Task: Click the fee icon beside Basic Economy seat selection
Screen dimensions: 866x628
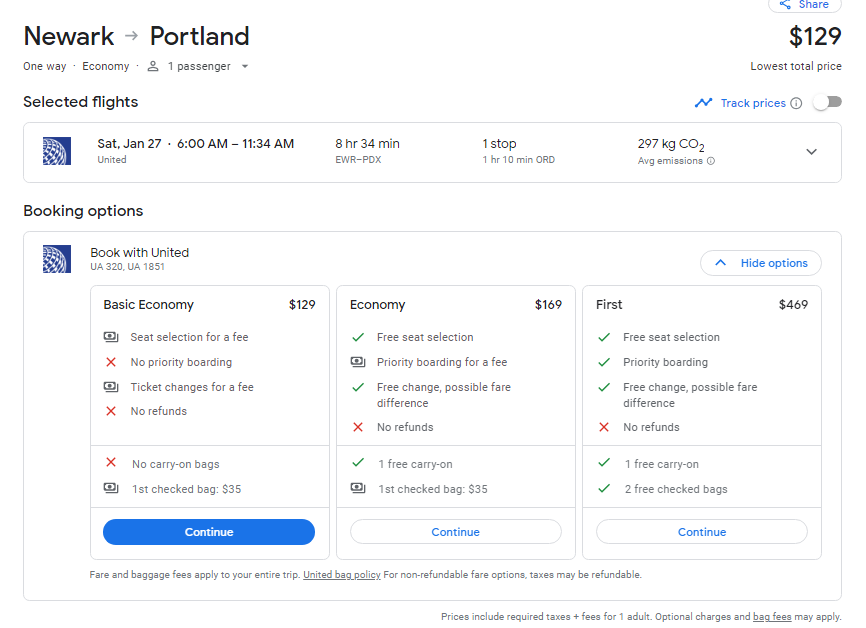Action: (x=111, y=337)
